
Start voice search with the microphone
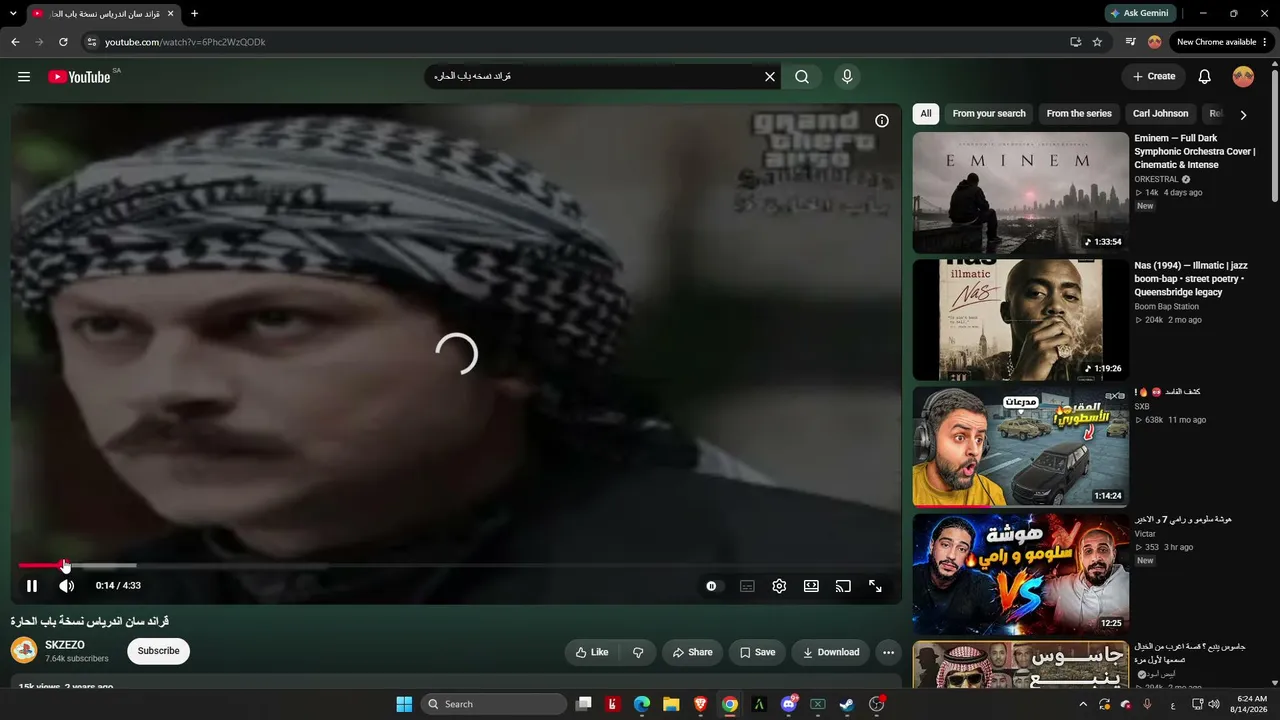pyautogui.click(x=847, y=77)
